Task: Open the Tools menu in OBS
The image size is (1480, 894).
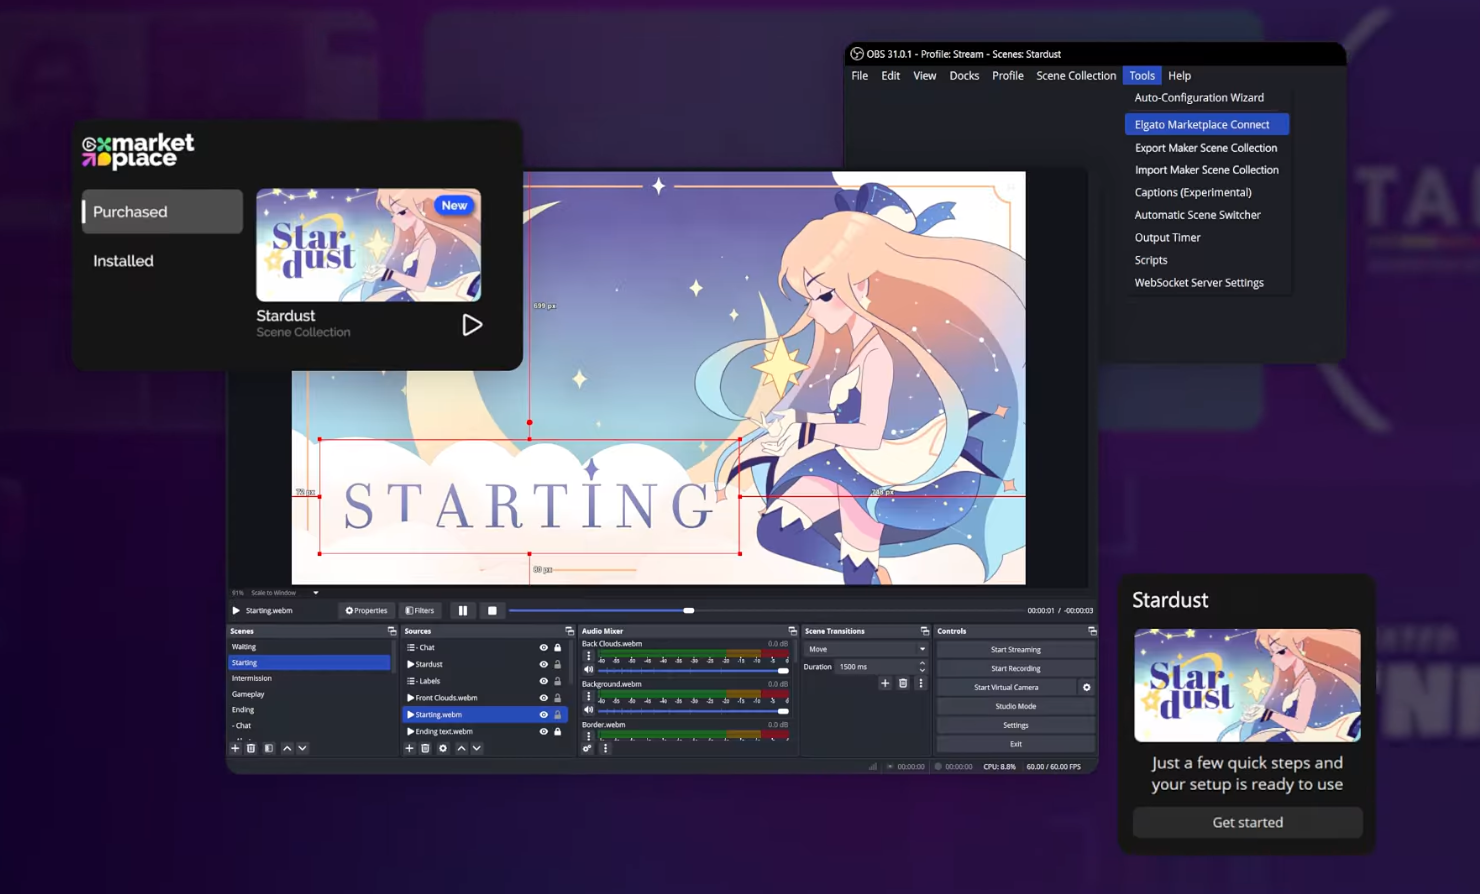Action: 1141,75
